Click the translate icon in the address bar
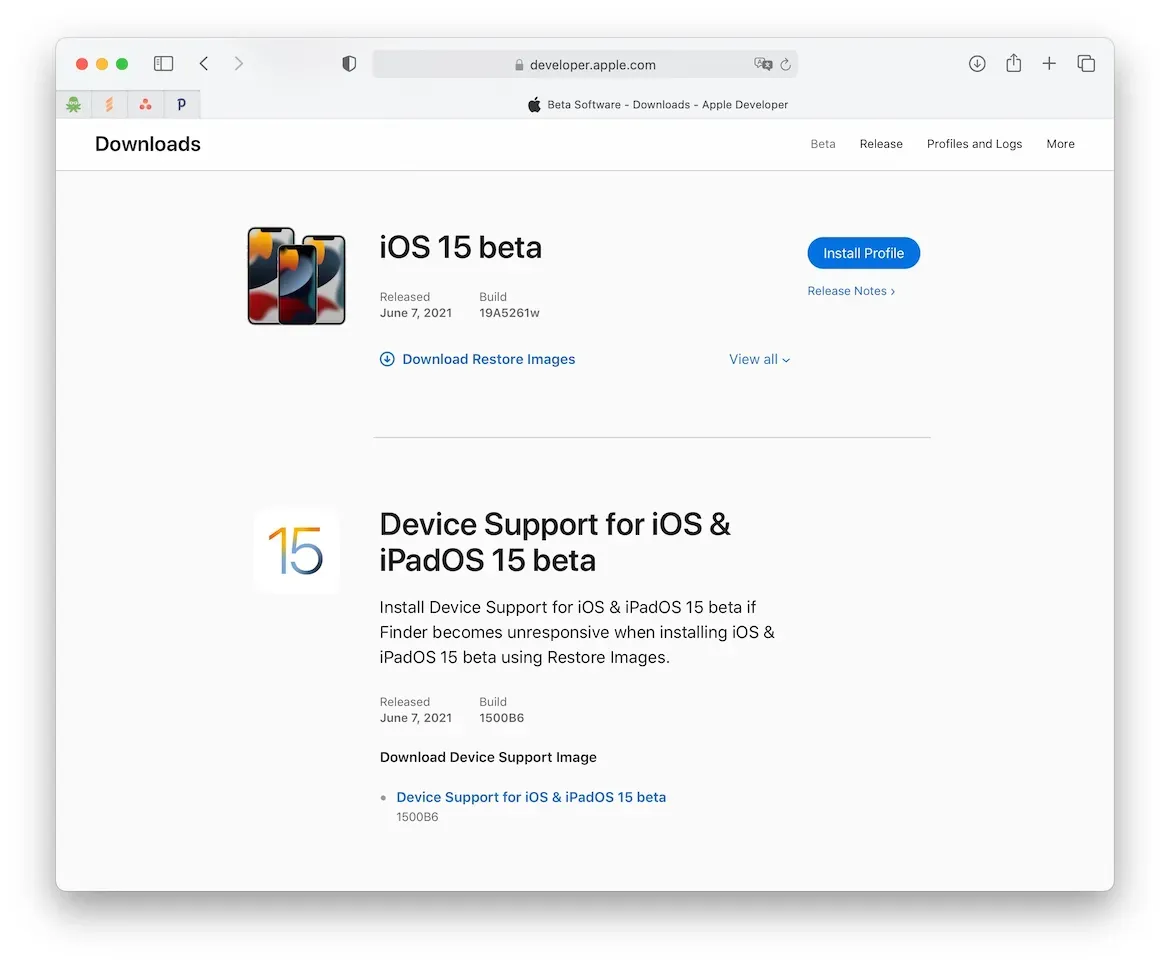 point(764,64)
